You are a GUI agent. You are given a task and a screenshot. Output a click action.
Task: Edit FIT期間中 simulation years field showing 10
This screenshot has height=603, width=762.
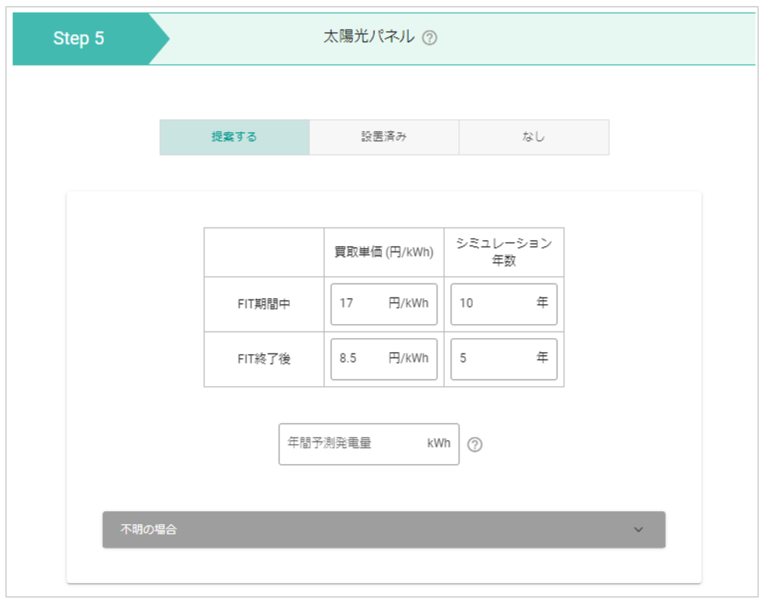[x=504, y=304]
